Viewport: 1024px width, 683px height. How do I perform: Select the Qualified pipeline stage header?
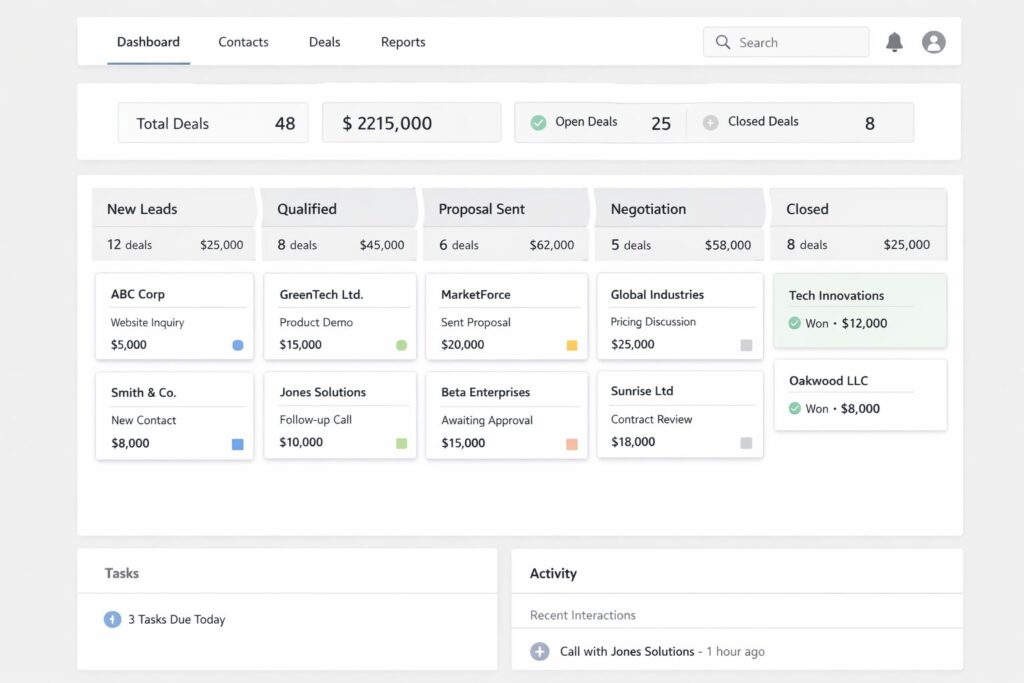click(340, 208)
